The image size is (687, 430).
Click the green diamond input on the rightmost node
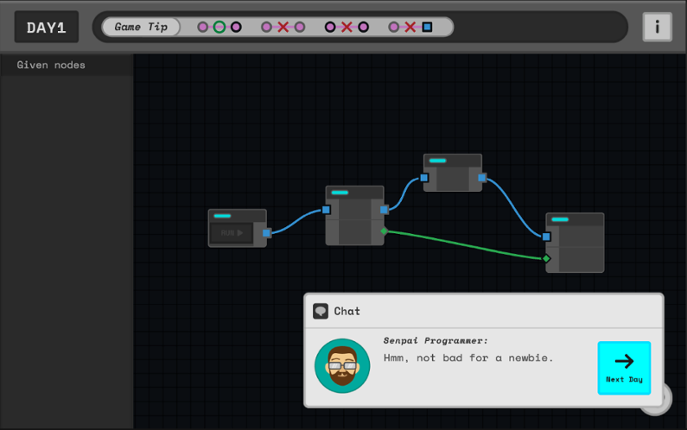click(x=546, y=259)
